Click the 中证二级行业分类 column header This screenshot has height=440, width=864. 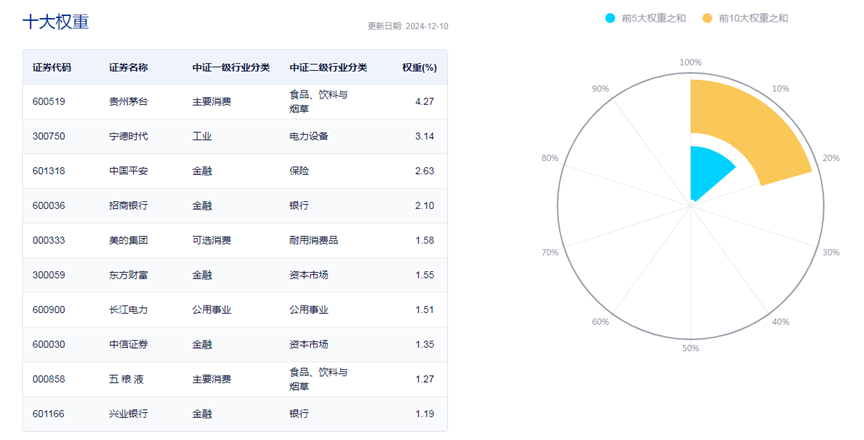tap(328, 68)
